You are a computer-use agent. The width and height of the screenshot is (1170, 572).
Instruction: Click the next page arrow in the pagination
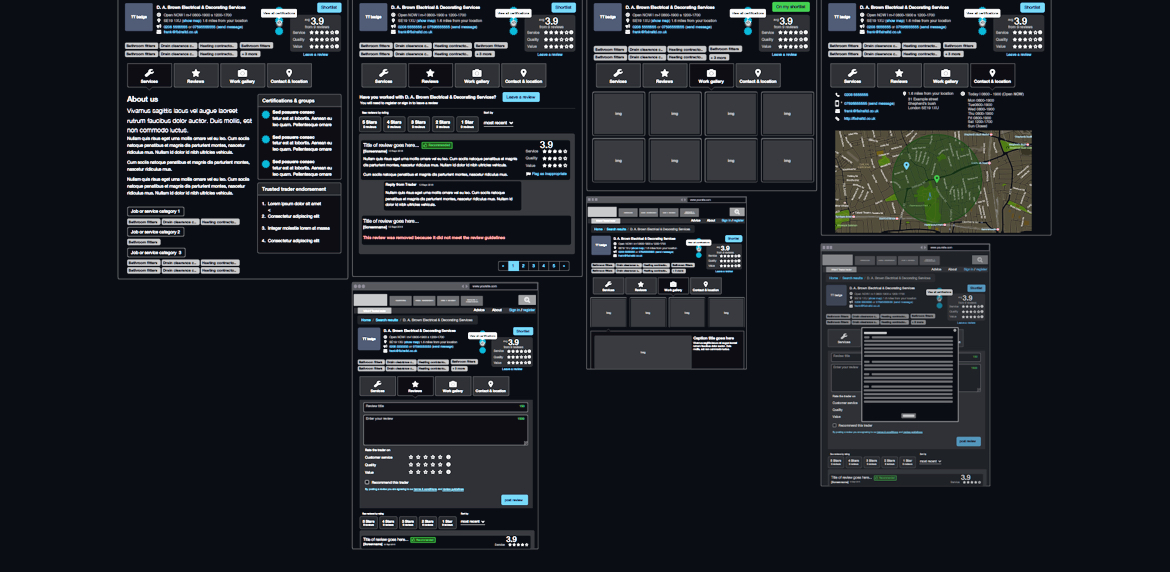pyautogui.click(x=564, y=266)
